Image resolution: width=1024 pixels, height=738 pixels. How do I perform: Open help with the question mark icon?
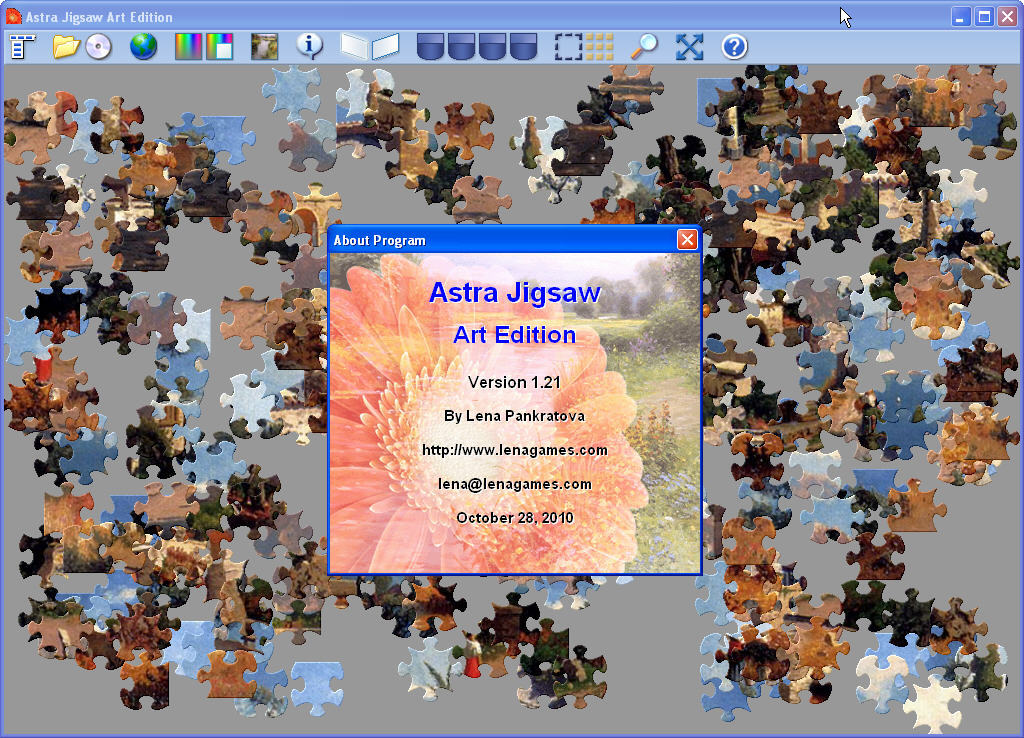coord(734,47)
